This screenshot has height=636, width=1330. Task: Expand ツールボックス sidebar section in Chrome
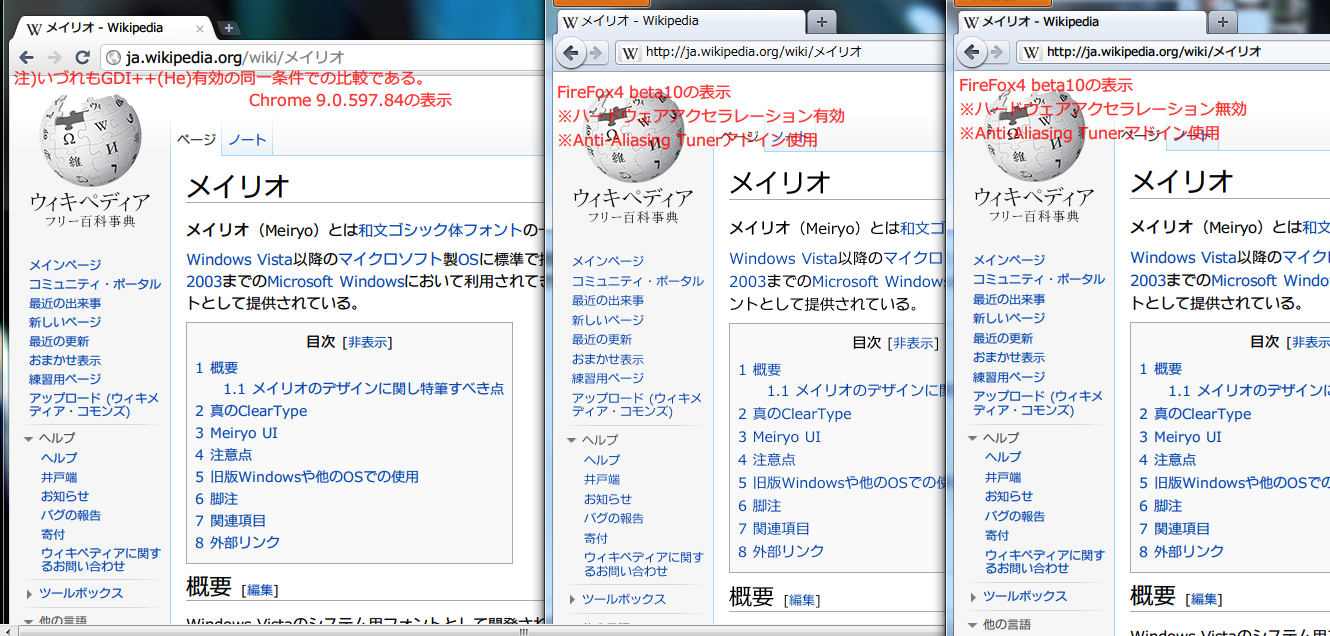75,593
